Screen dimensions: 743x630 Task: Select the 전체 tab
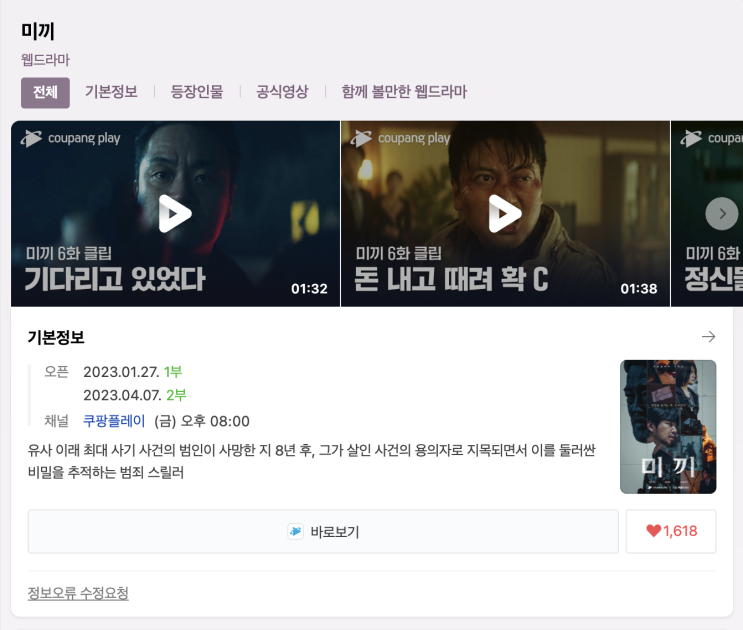(x=45, y=93)
